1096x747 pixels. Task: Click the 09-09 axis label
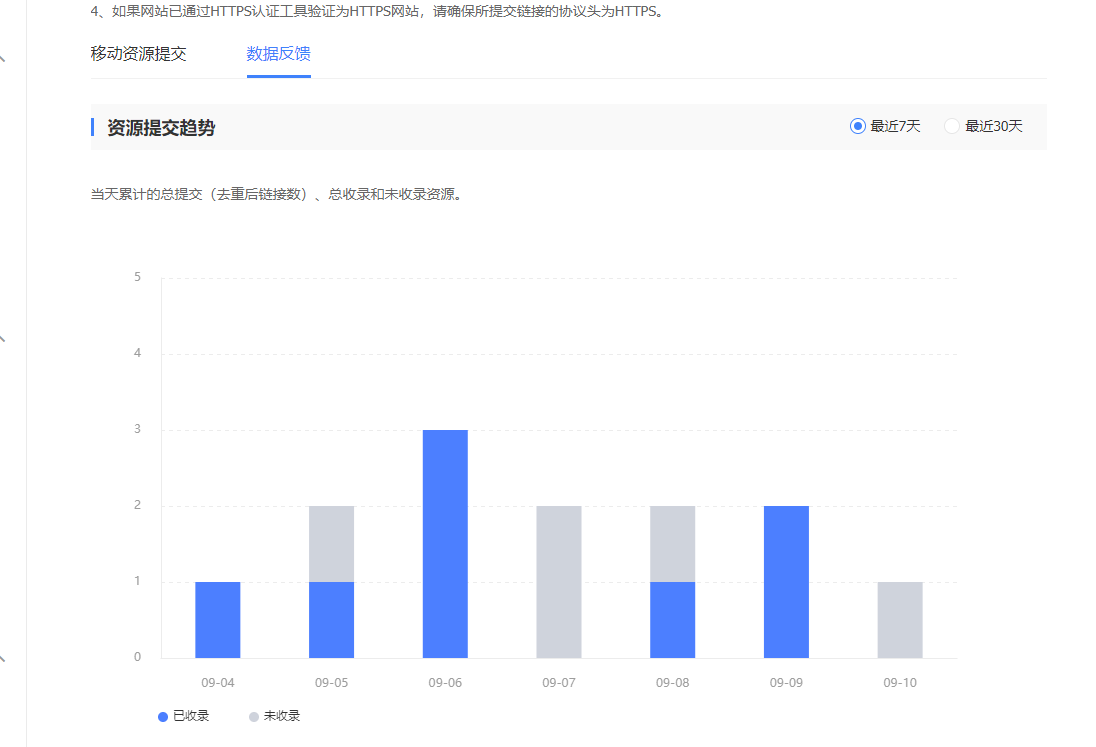[786, 683]
